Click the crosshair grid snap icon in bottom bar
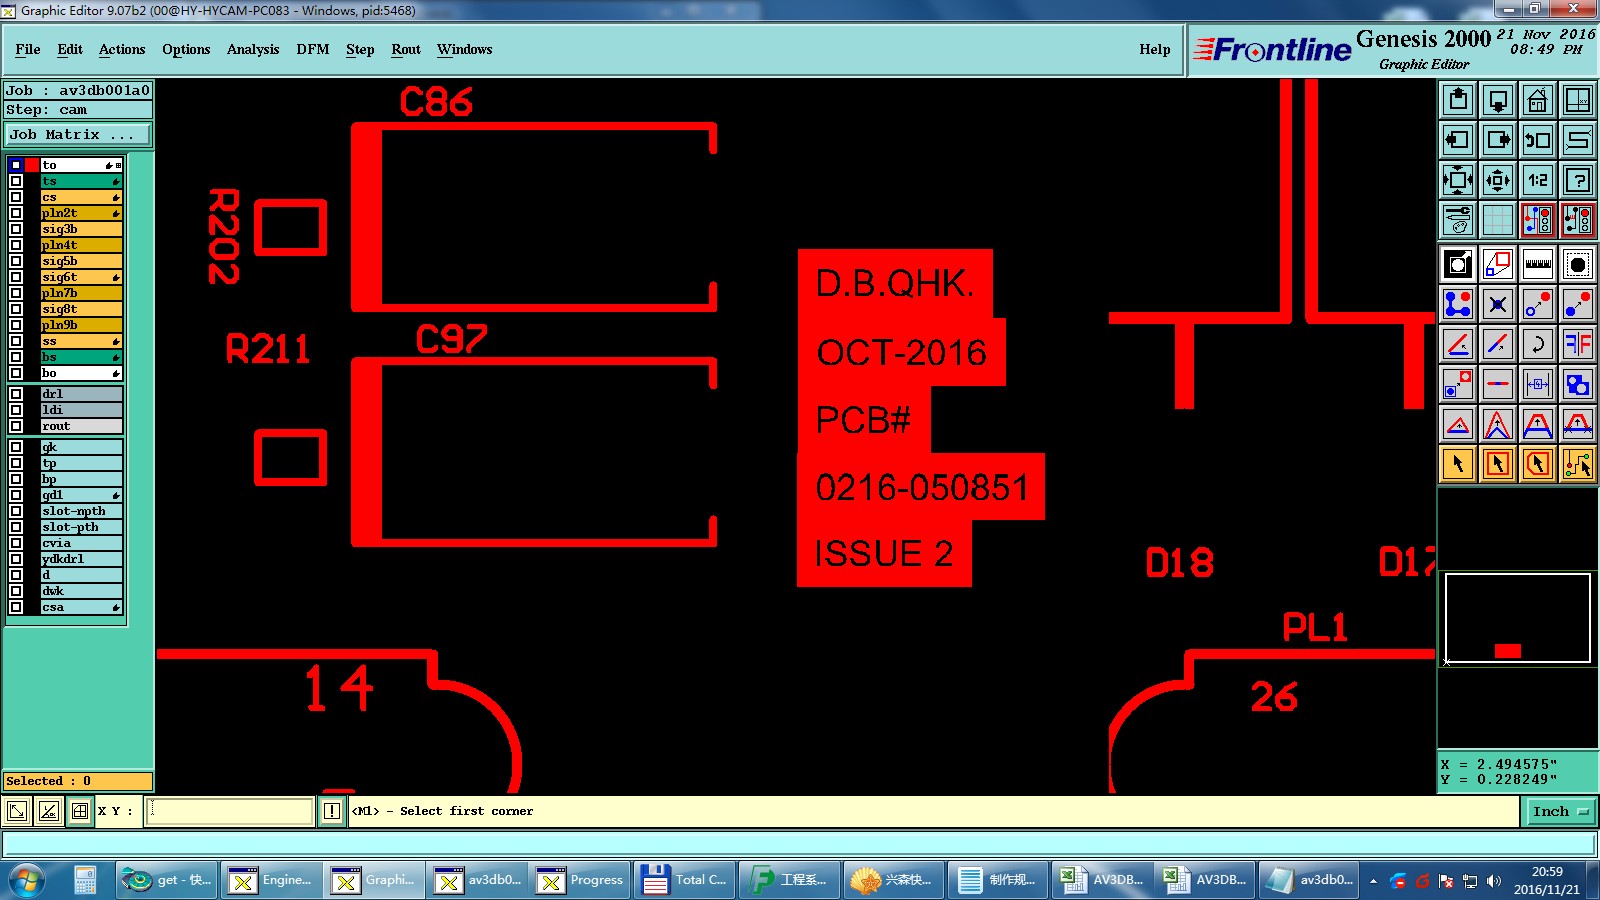 tap(80, 811)
